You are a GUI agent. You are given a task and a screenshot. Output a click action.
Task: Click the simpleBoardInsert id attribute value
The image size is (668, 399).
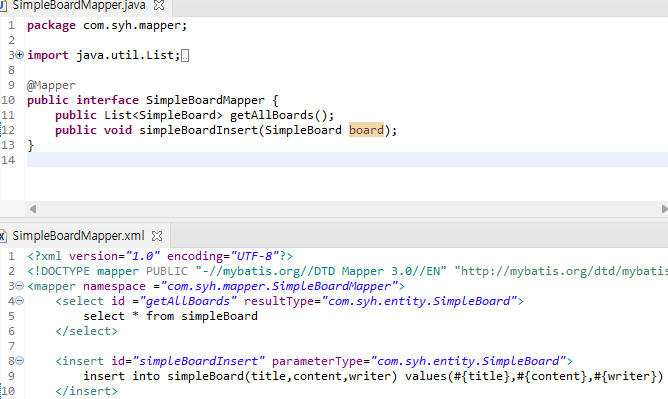point(199,361)
